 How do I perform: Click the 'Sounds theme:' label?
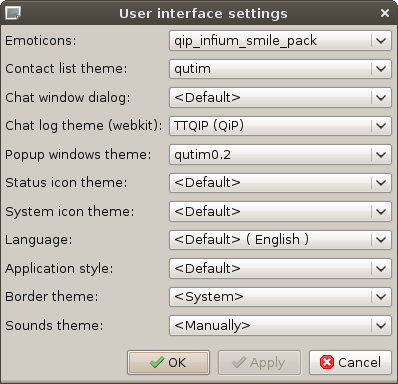54,326
